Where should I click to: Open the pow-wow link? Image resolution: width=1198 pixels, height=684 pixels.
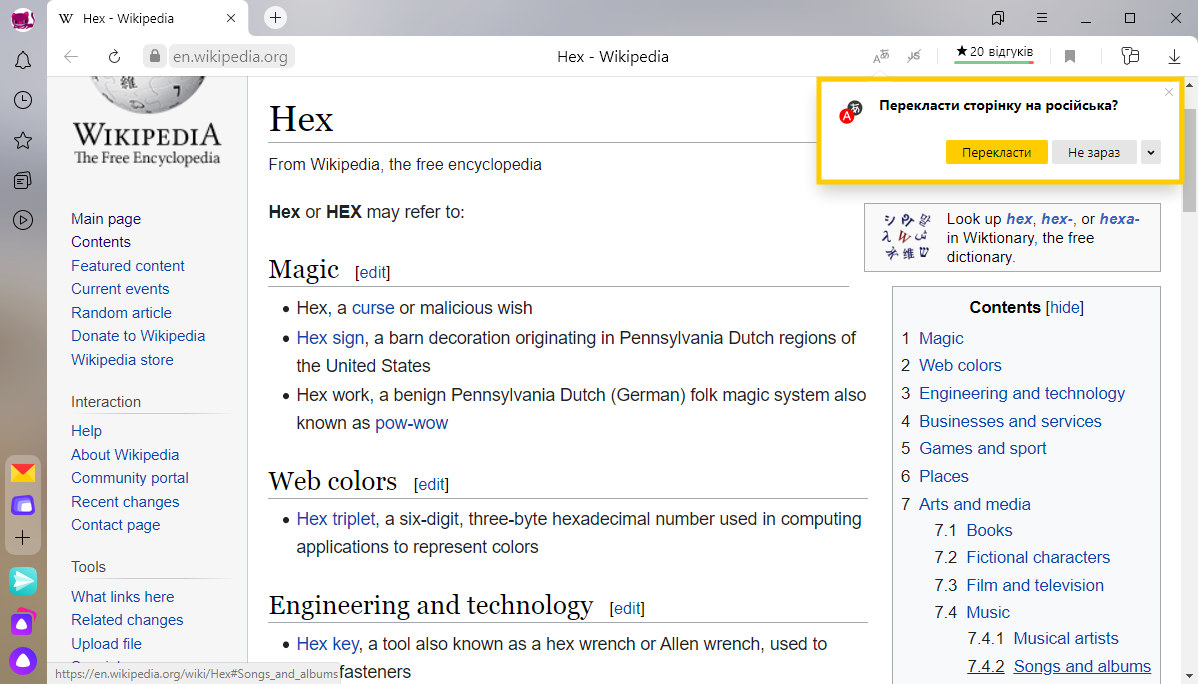point(411,423)
